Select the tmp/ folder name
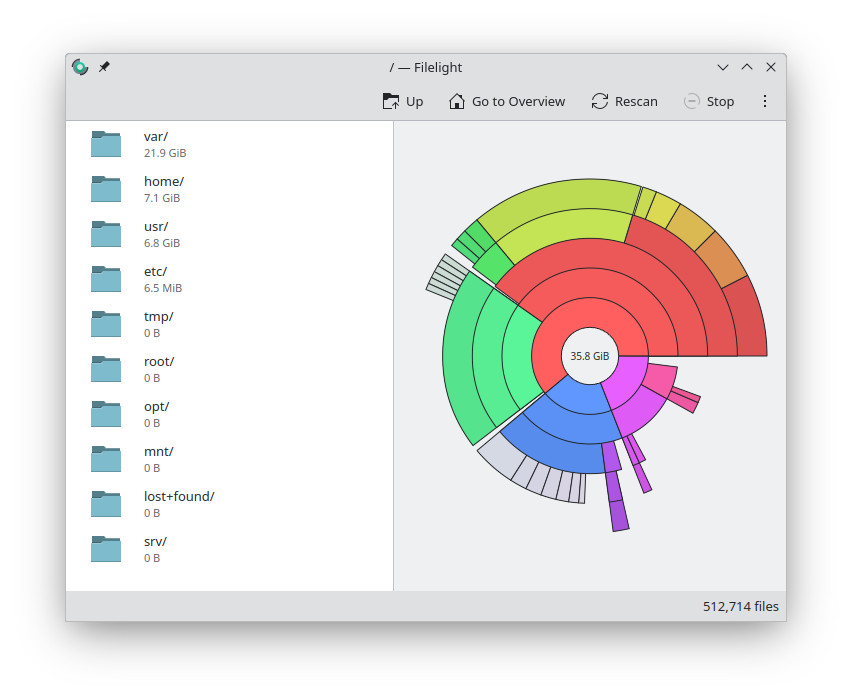The width and height of the screenshot is (853, 700). (x=158, y=317)
